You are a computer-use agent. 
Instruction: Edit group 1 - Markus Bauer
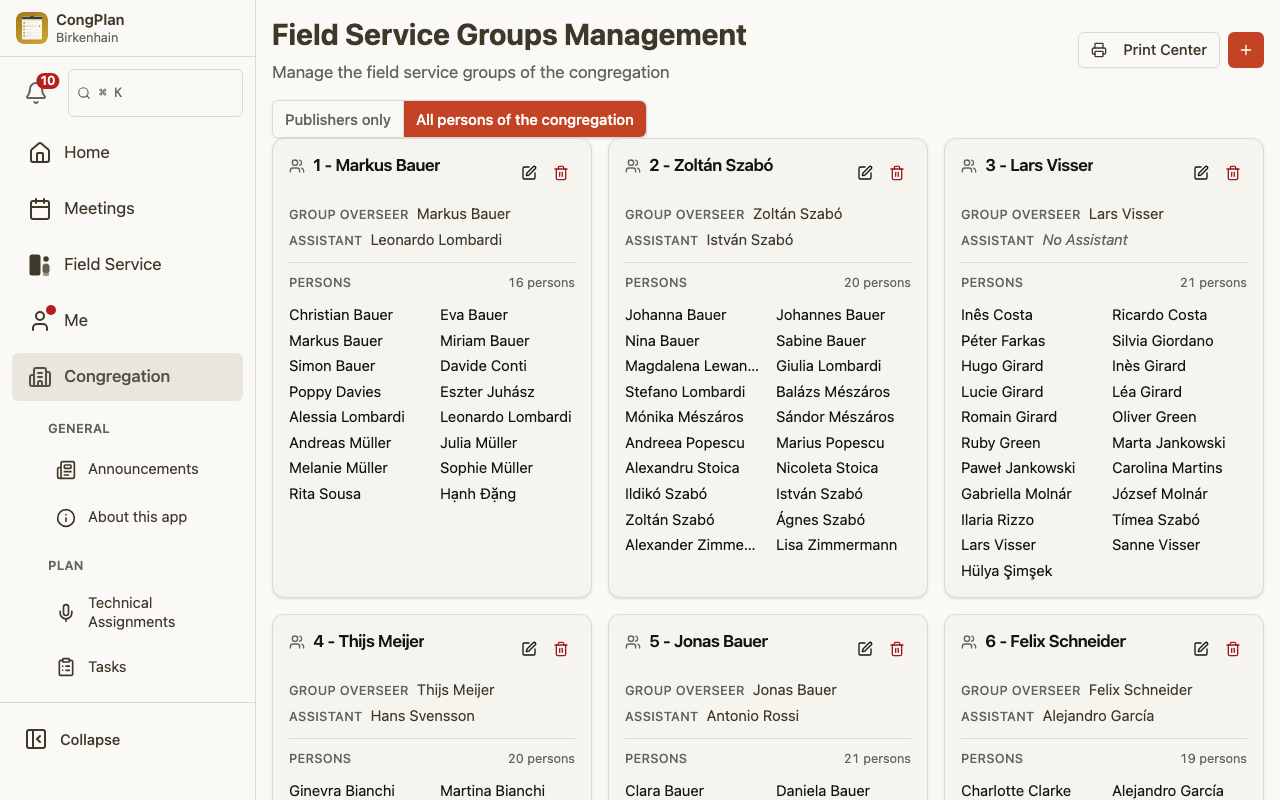(529, 173)
